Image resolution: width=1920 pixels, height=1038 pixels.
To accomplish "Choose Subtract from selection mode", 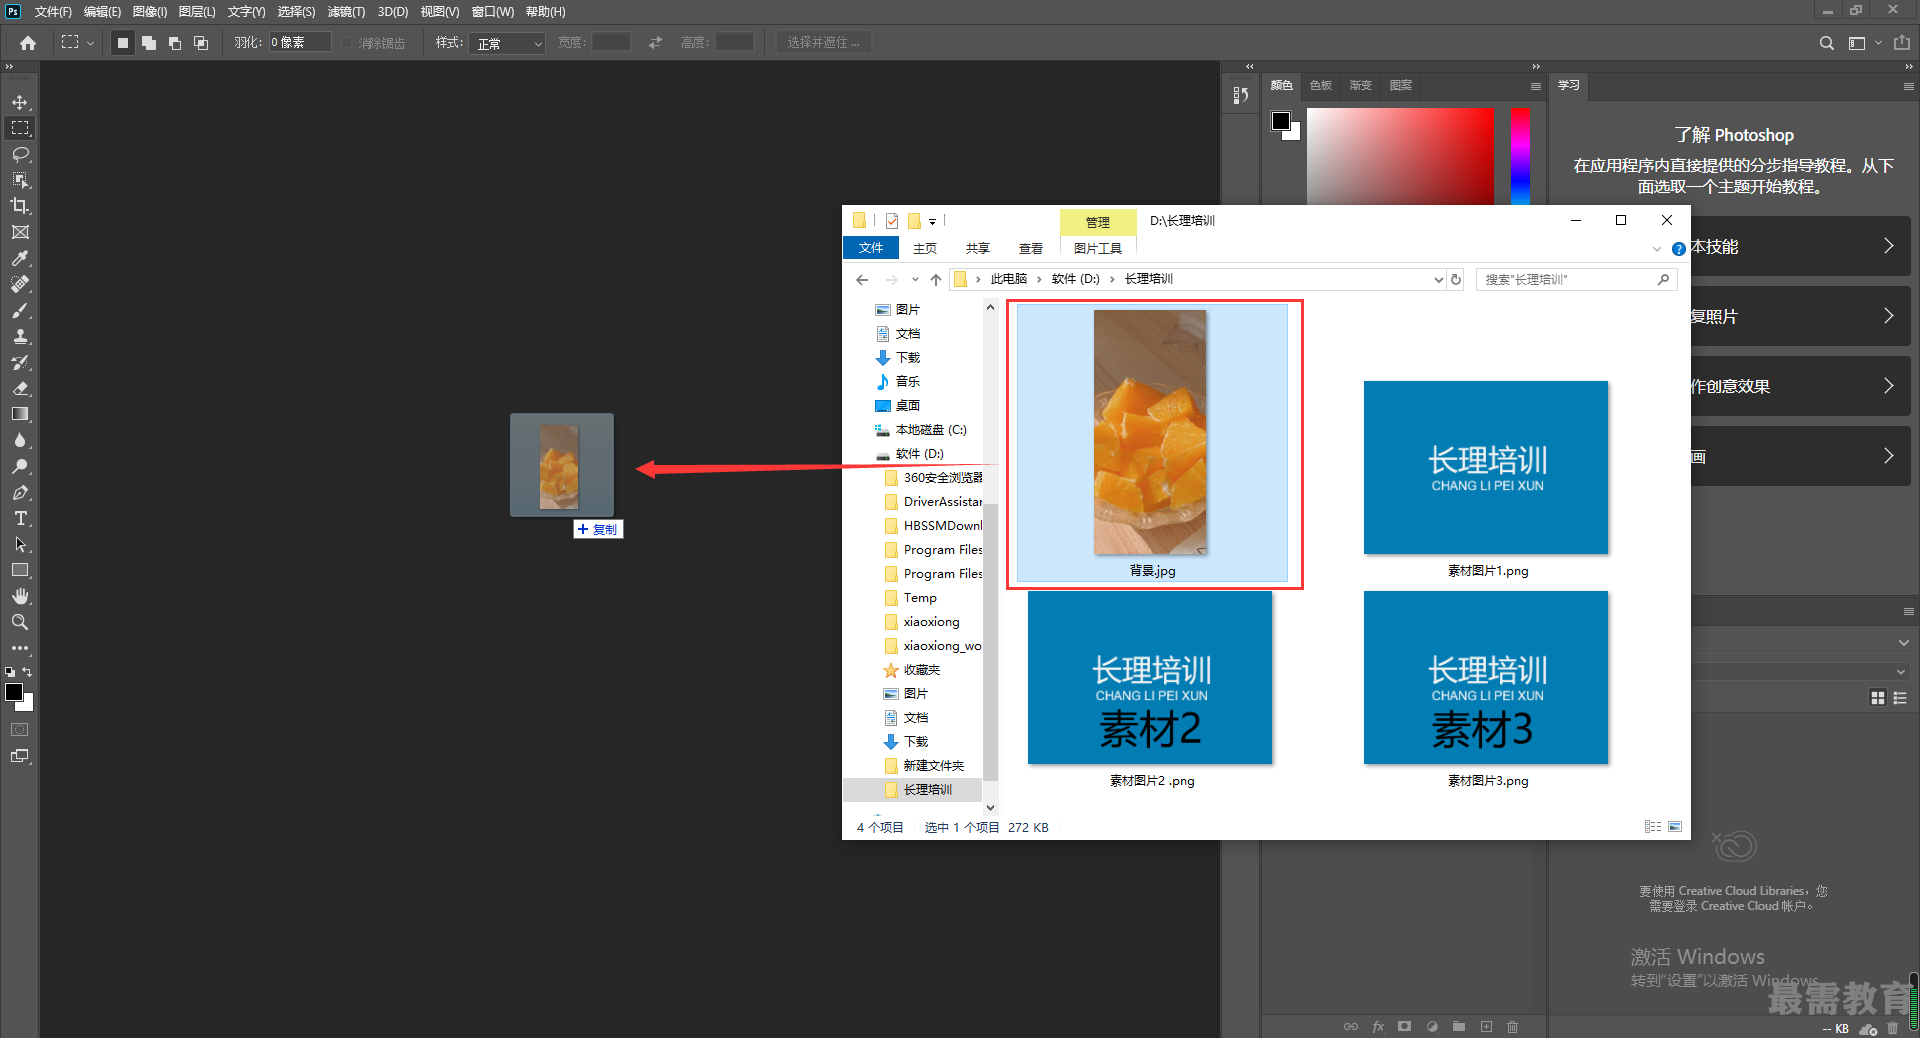I will point(175,43).
